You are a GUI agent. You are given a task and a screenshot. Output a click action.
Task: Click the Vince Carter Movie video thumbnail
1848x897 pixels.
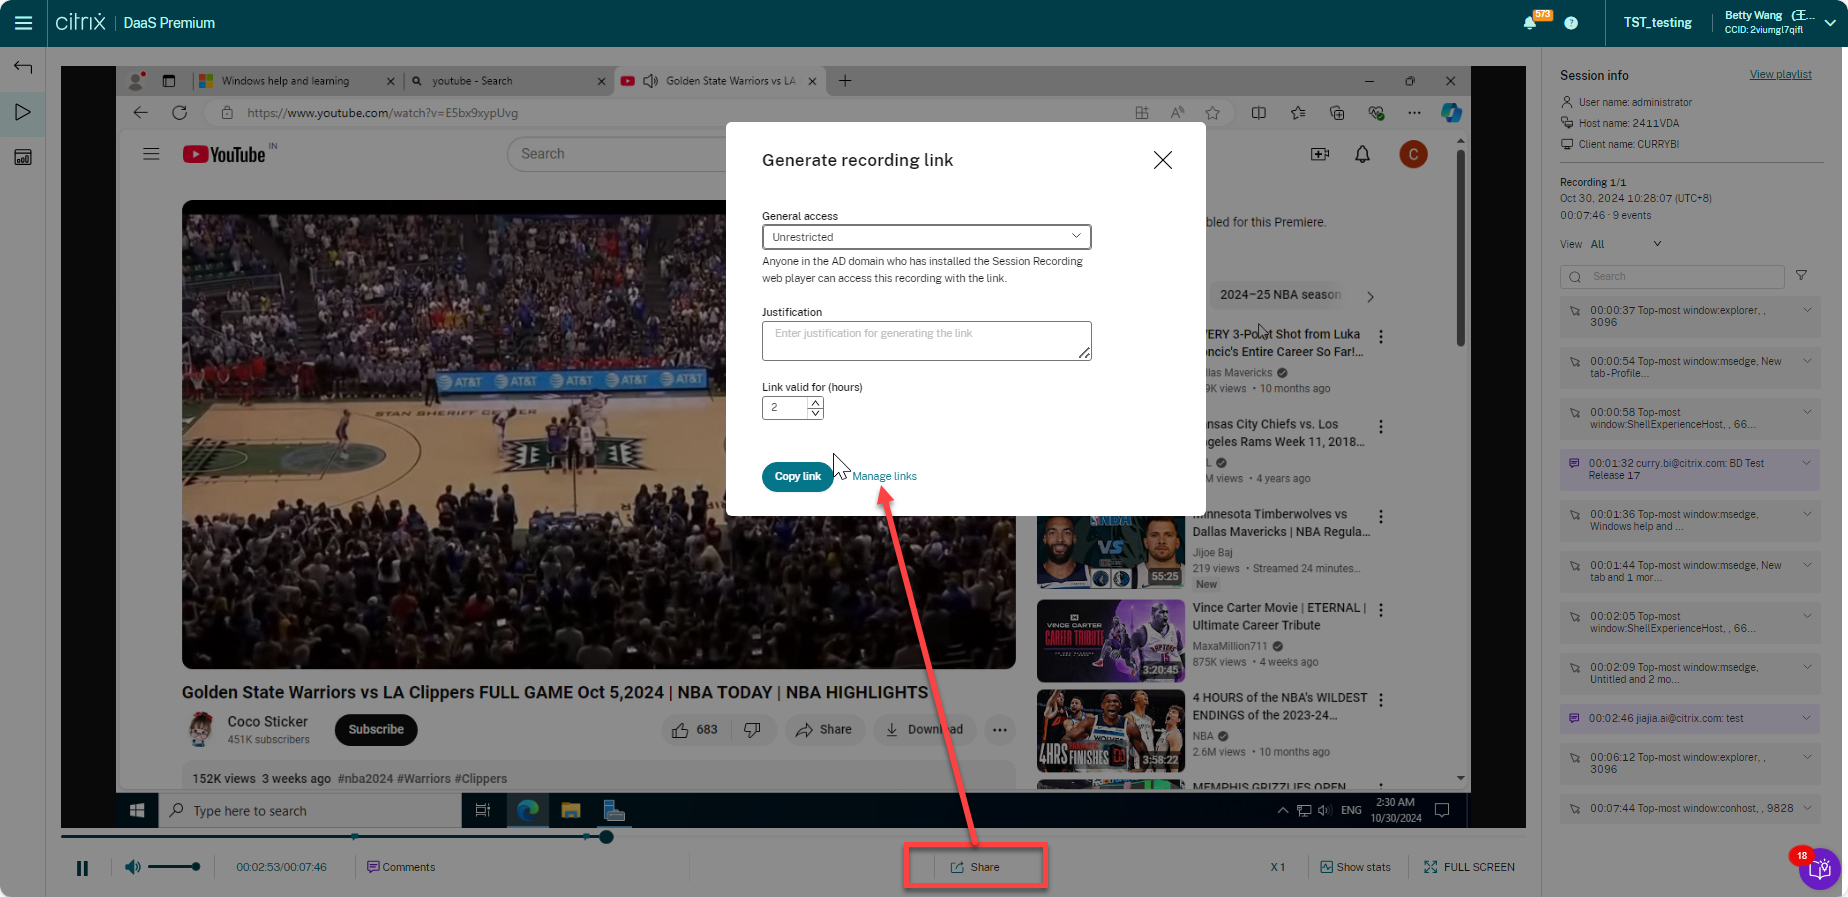(1110, 641)
